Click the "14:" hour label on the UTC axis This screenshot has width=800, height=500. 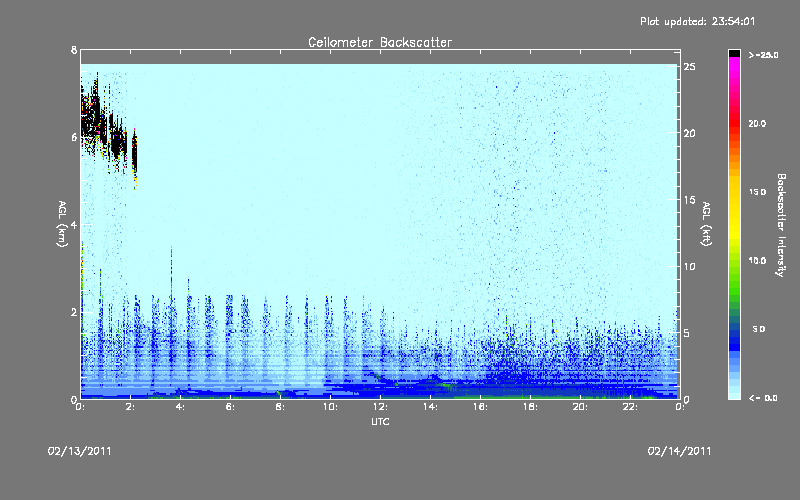[430, 407]
